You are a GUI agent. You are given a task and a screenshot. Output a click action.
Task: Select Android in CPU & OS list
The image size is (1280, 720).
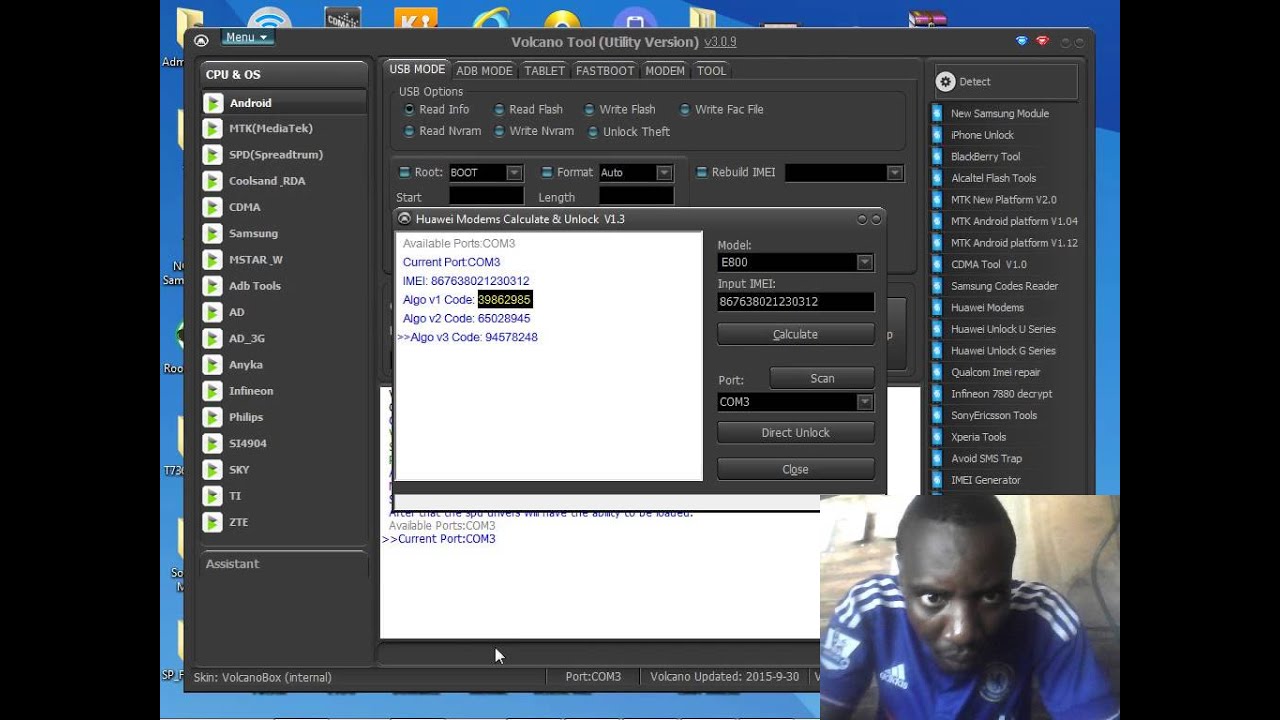tap(283, 103)
